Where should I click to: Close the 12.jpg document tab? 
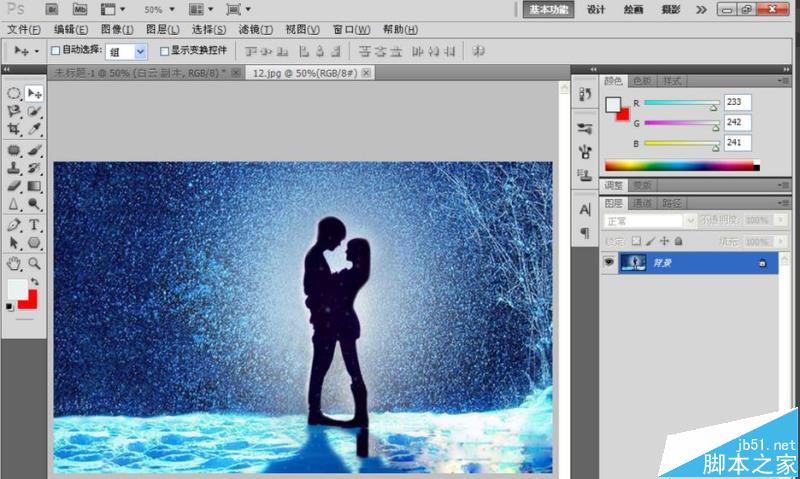click(366, 73)
